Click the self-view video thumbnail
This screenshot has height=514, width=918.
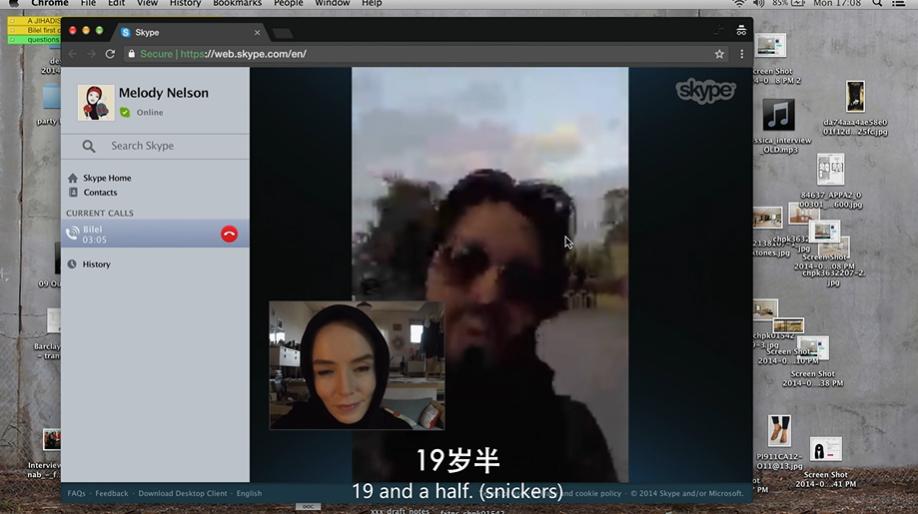(357, 365)
